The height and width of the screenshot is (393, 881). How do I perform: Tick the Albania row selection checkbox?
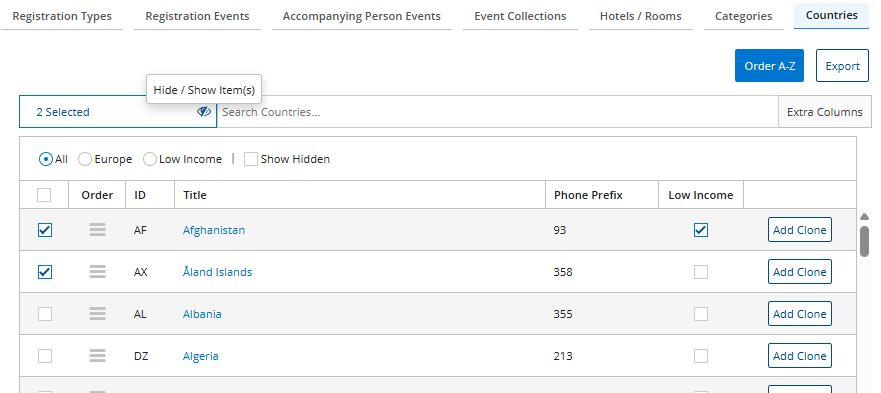[x=45, y=314]
